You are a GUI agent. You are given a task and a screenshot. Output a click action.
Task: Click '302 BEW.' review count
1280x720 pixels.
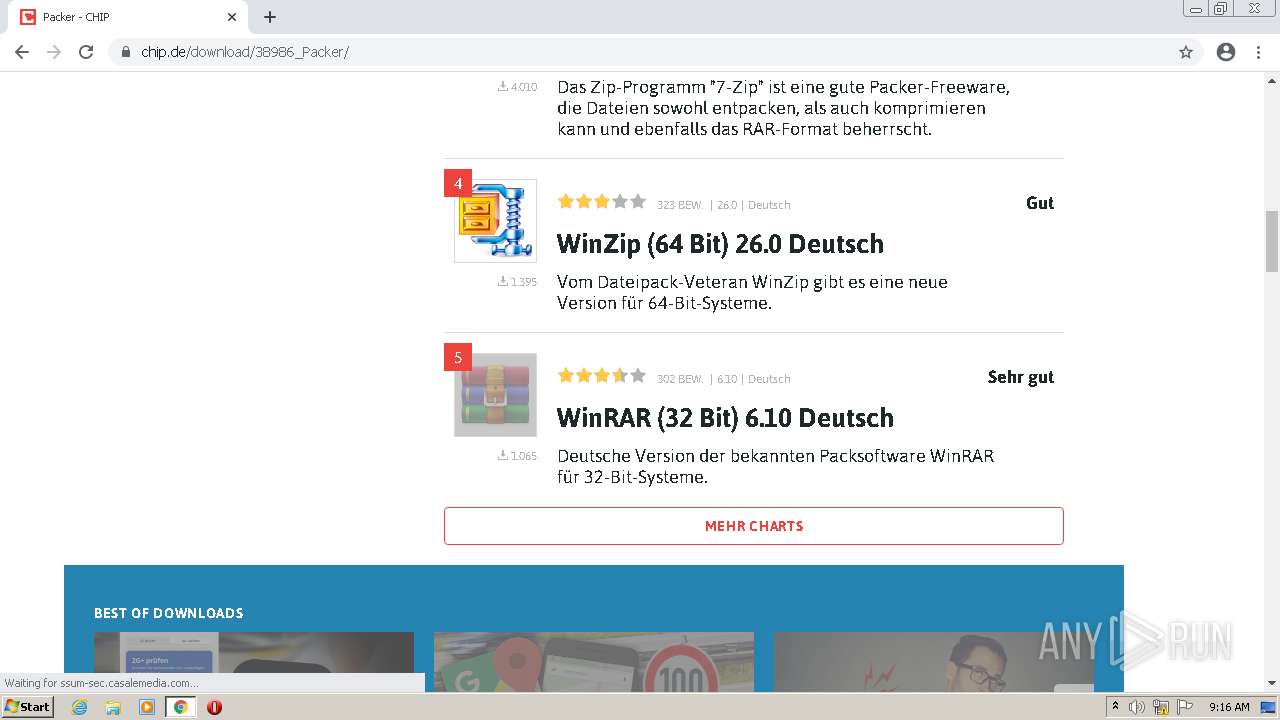click(x=680, y=379)
